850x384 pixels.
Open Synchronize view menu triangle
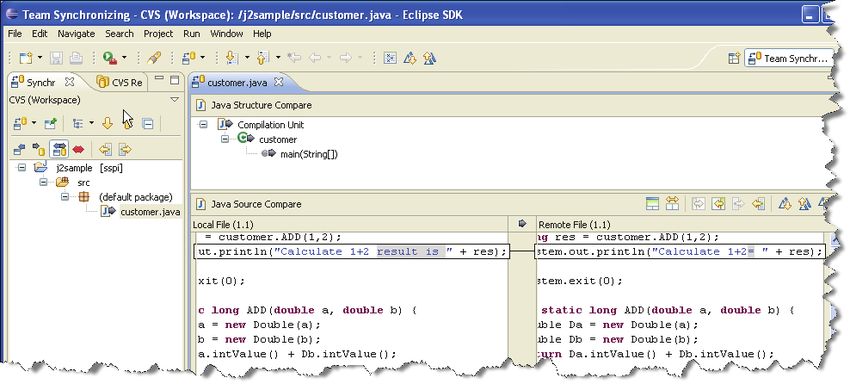coord(175,100)
